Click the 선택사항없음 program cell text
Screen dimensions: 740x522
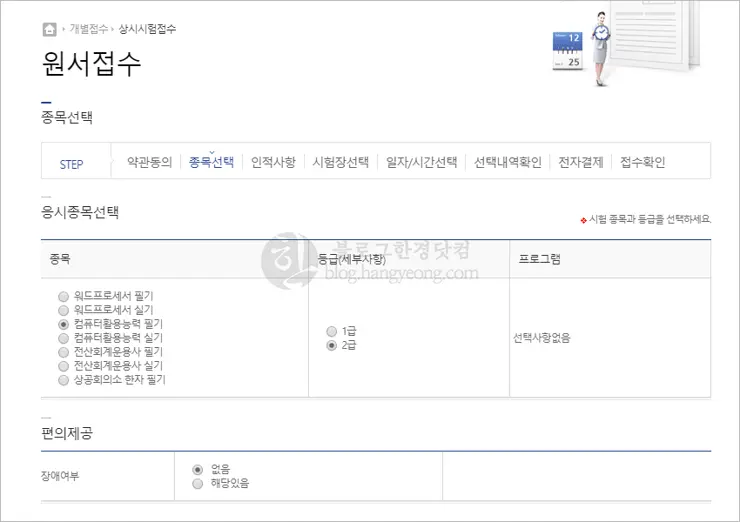click(x=542, y=338)
